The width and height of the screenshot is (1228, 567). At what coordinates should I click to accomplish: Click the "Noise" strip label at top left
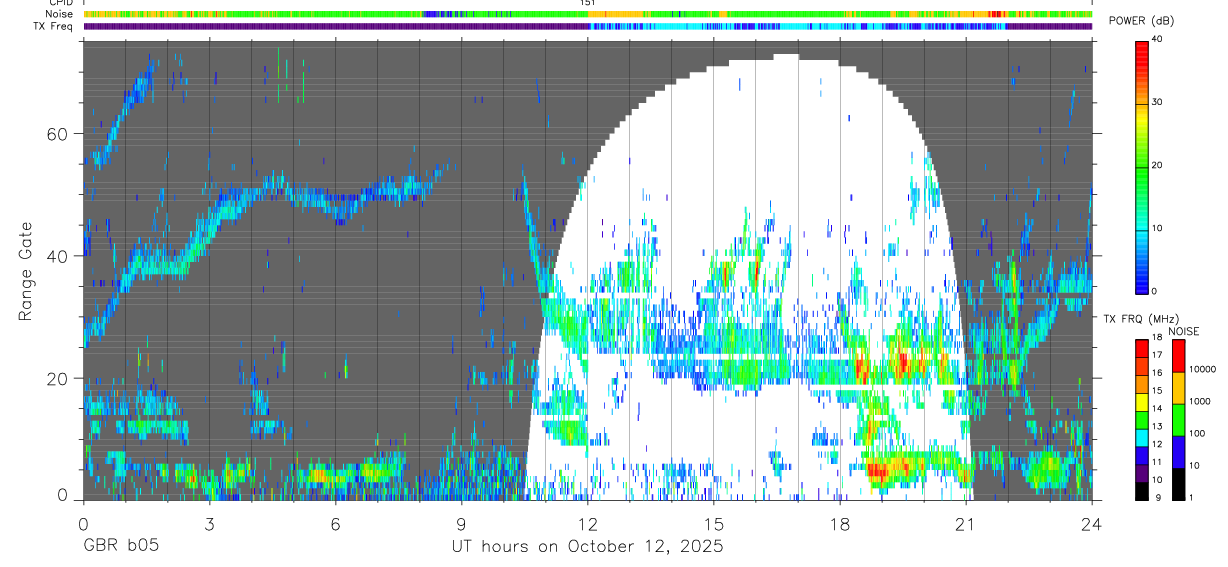59,14
